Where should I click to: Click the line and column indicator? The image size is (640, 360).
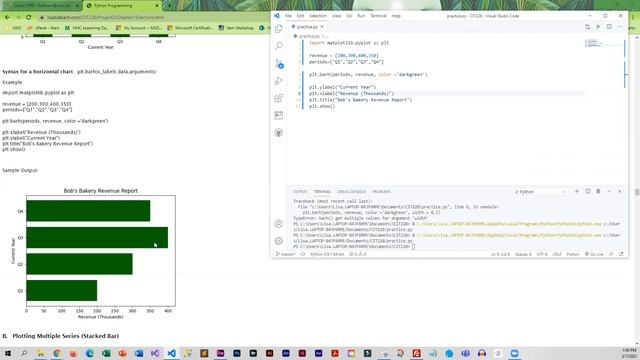pyautogui.click(x=500, y=254)
